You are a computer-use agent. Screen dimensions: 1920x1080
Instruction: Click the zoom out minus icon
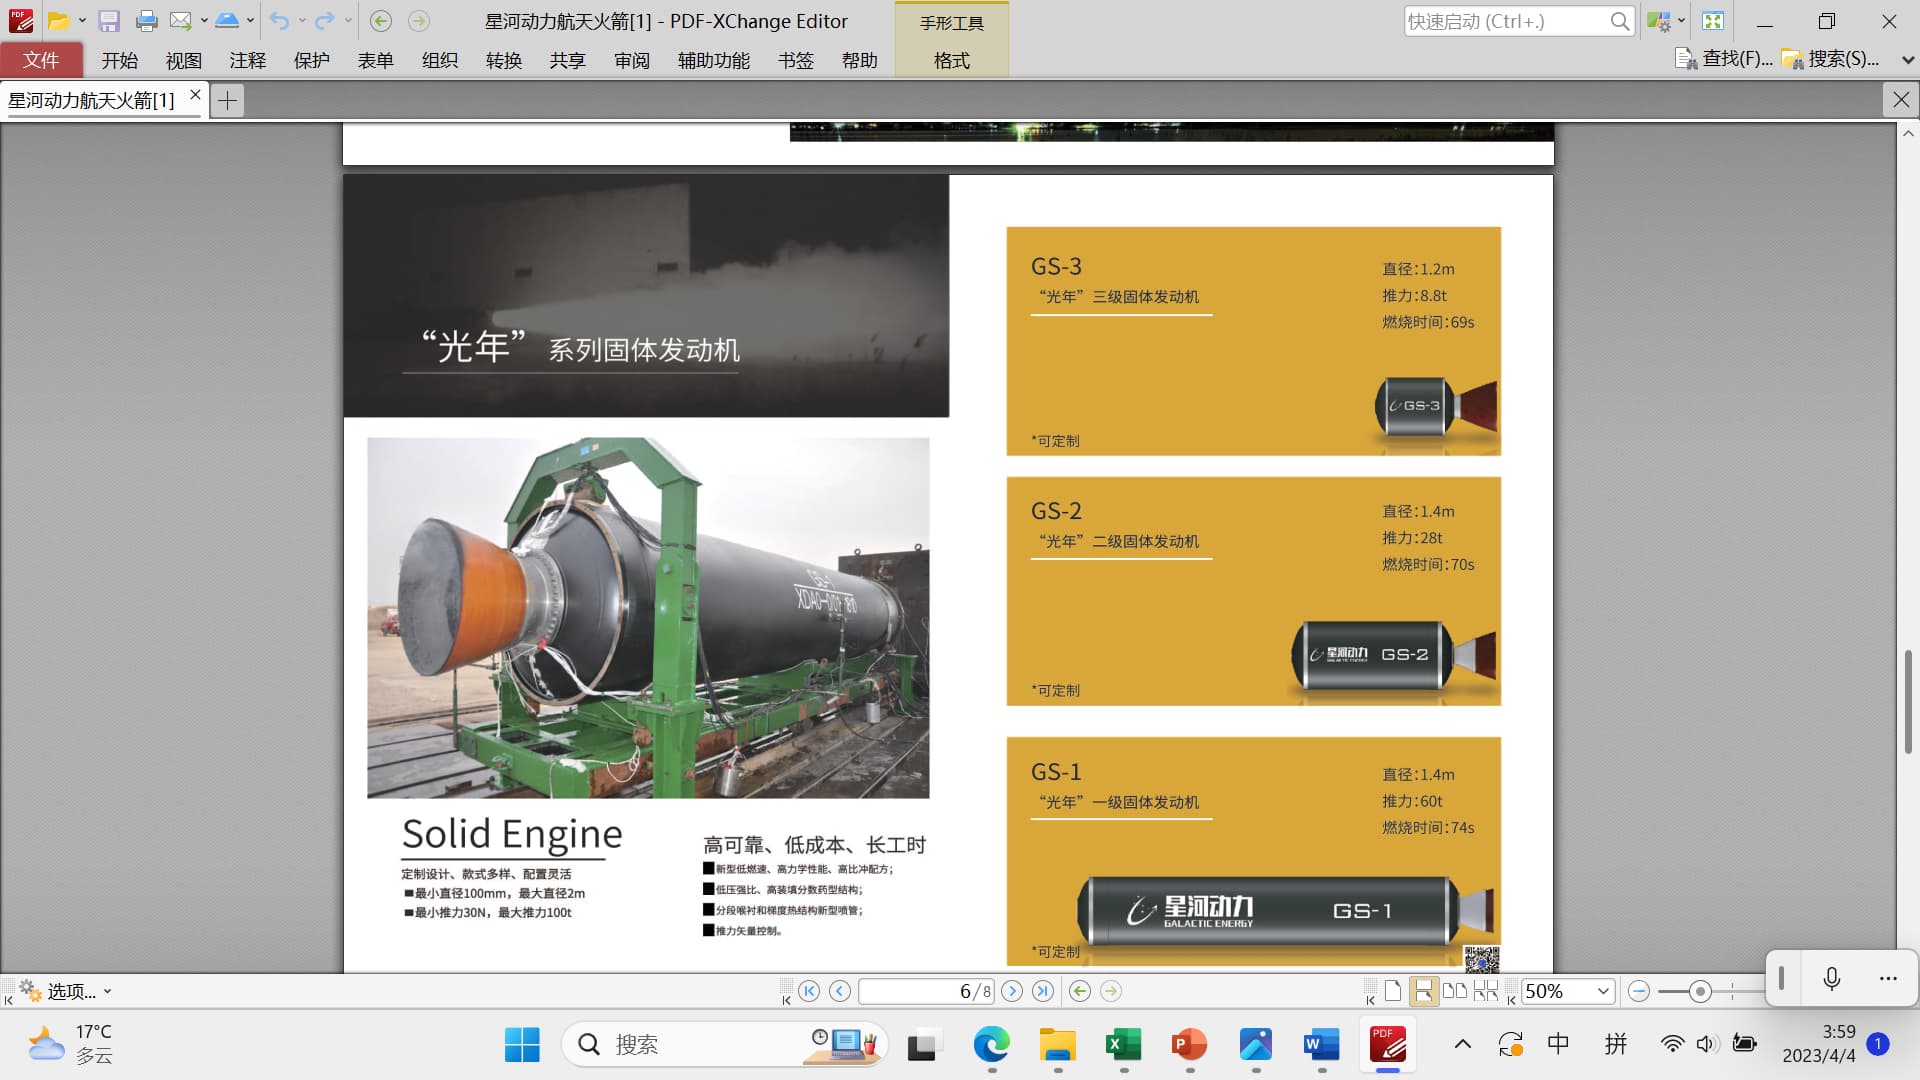pyautogui.click(x=1638, y=991)
